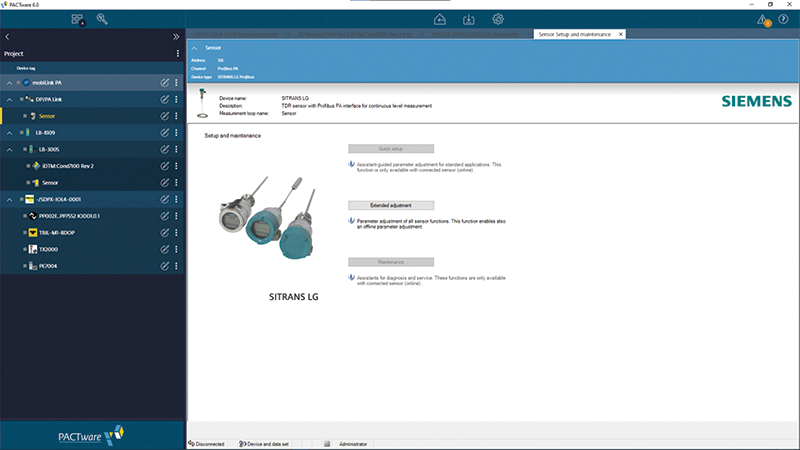This screenshot has height=450, width=800.
Task: Open kebab menu on LB-8109 row
Action: [x=177, y=133]
